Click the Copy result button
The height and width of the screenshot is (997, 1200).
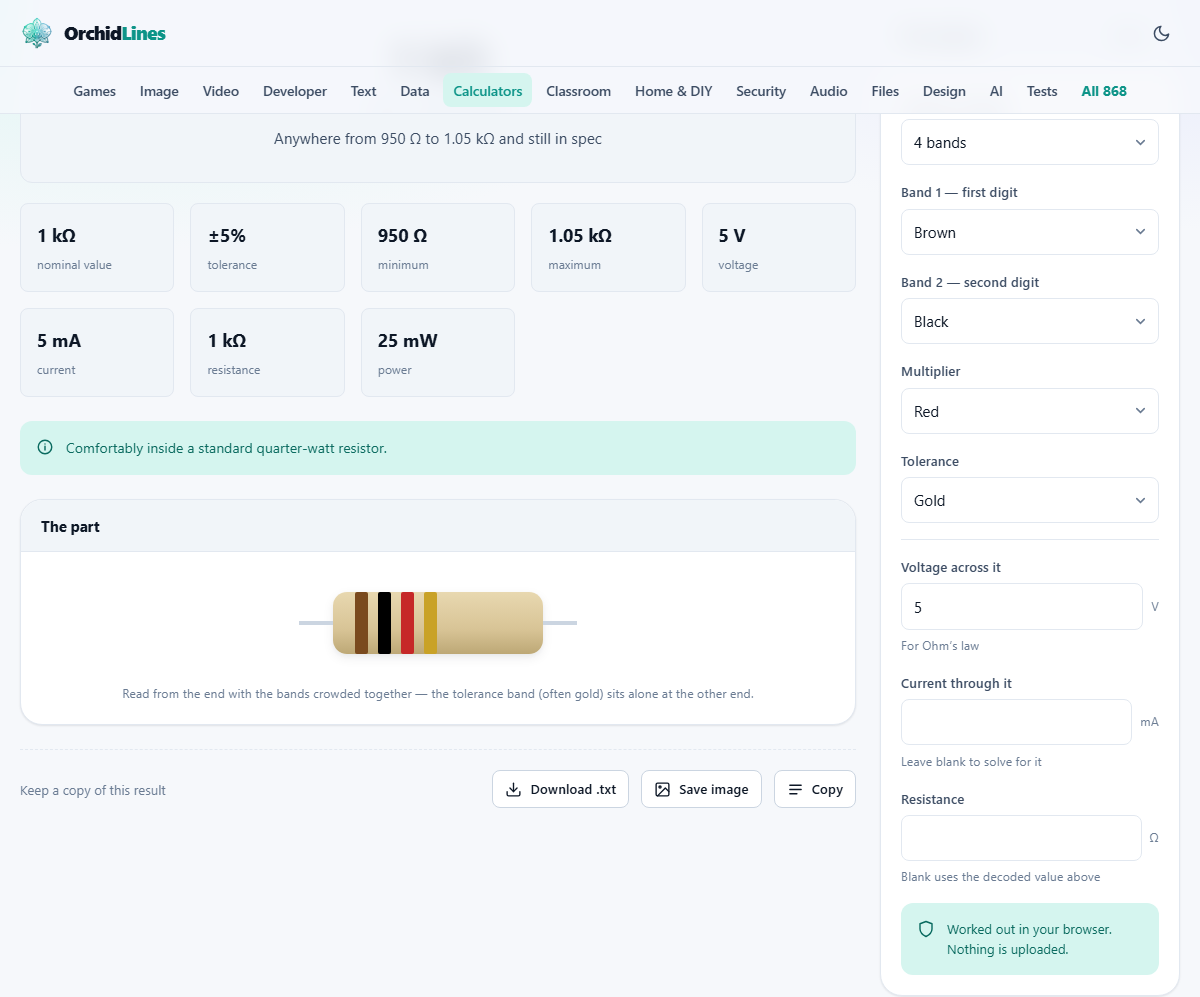[815, 789]
